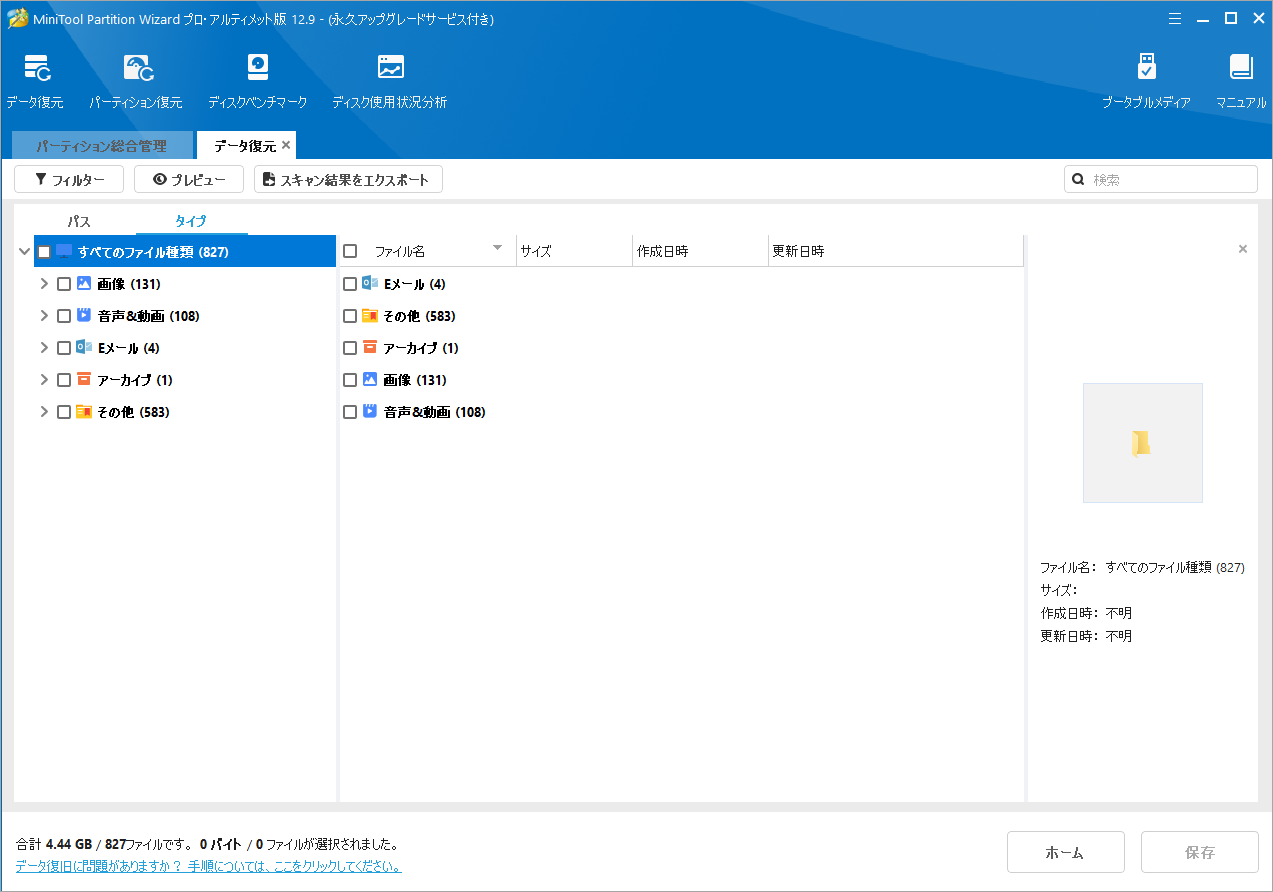The height and width of the screenshot is (892, 1273).
Task: Select その他 (583) row in file list
Action: coord(682,316)
